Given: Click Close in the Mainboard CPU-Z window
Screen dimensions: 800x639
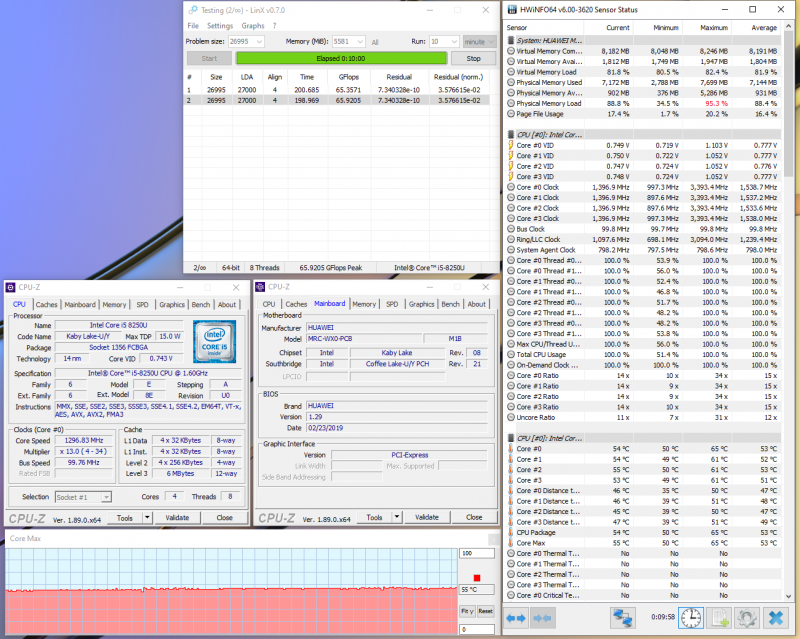Looking at the screenshot, I should (474, 517).
